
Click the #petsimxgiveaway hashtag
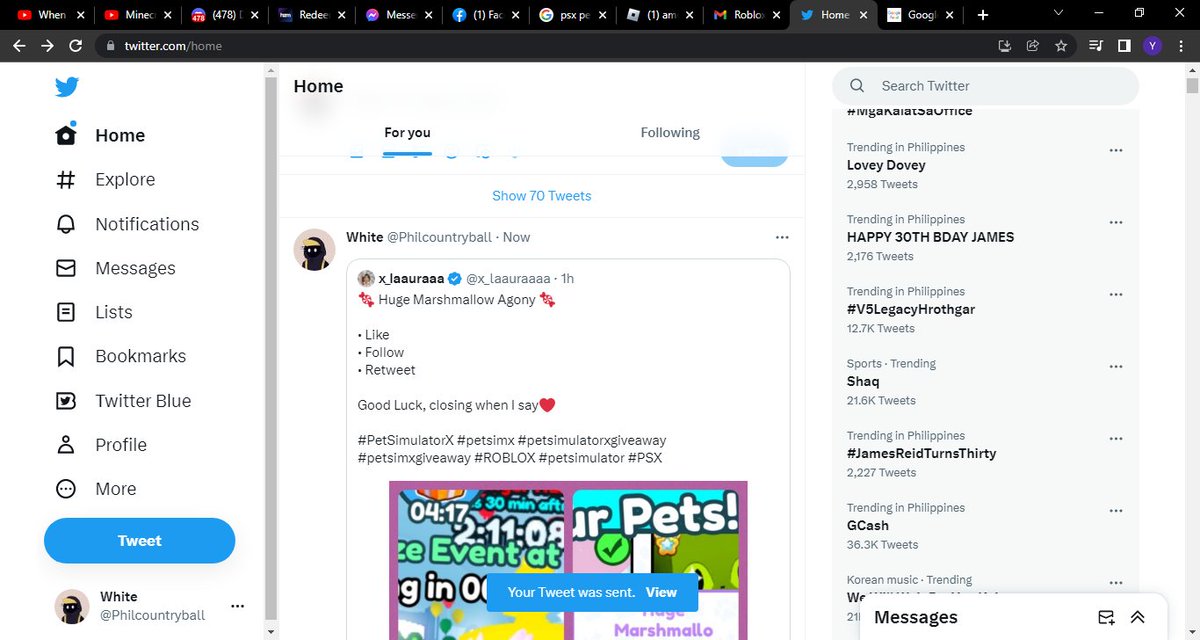coord(414,458)
